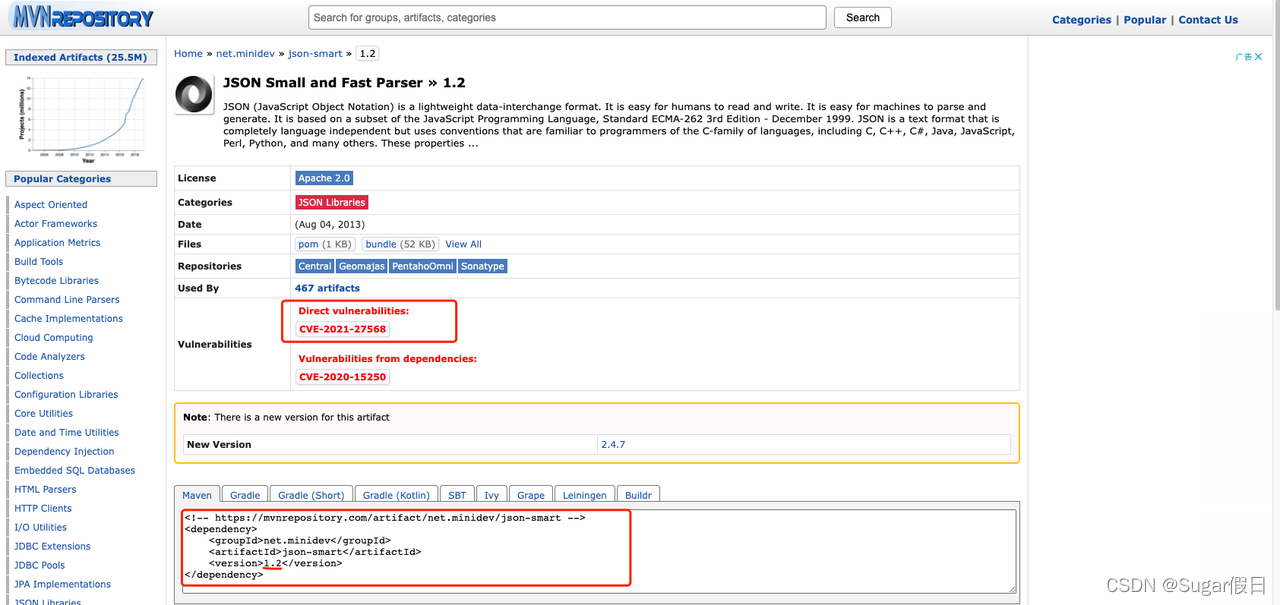The image size is (1280, 605).
Task: Open the Popular header link
Action: (1145, 20)
